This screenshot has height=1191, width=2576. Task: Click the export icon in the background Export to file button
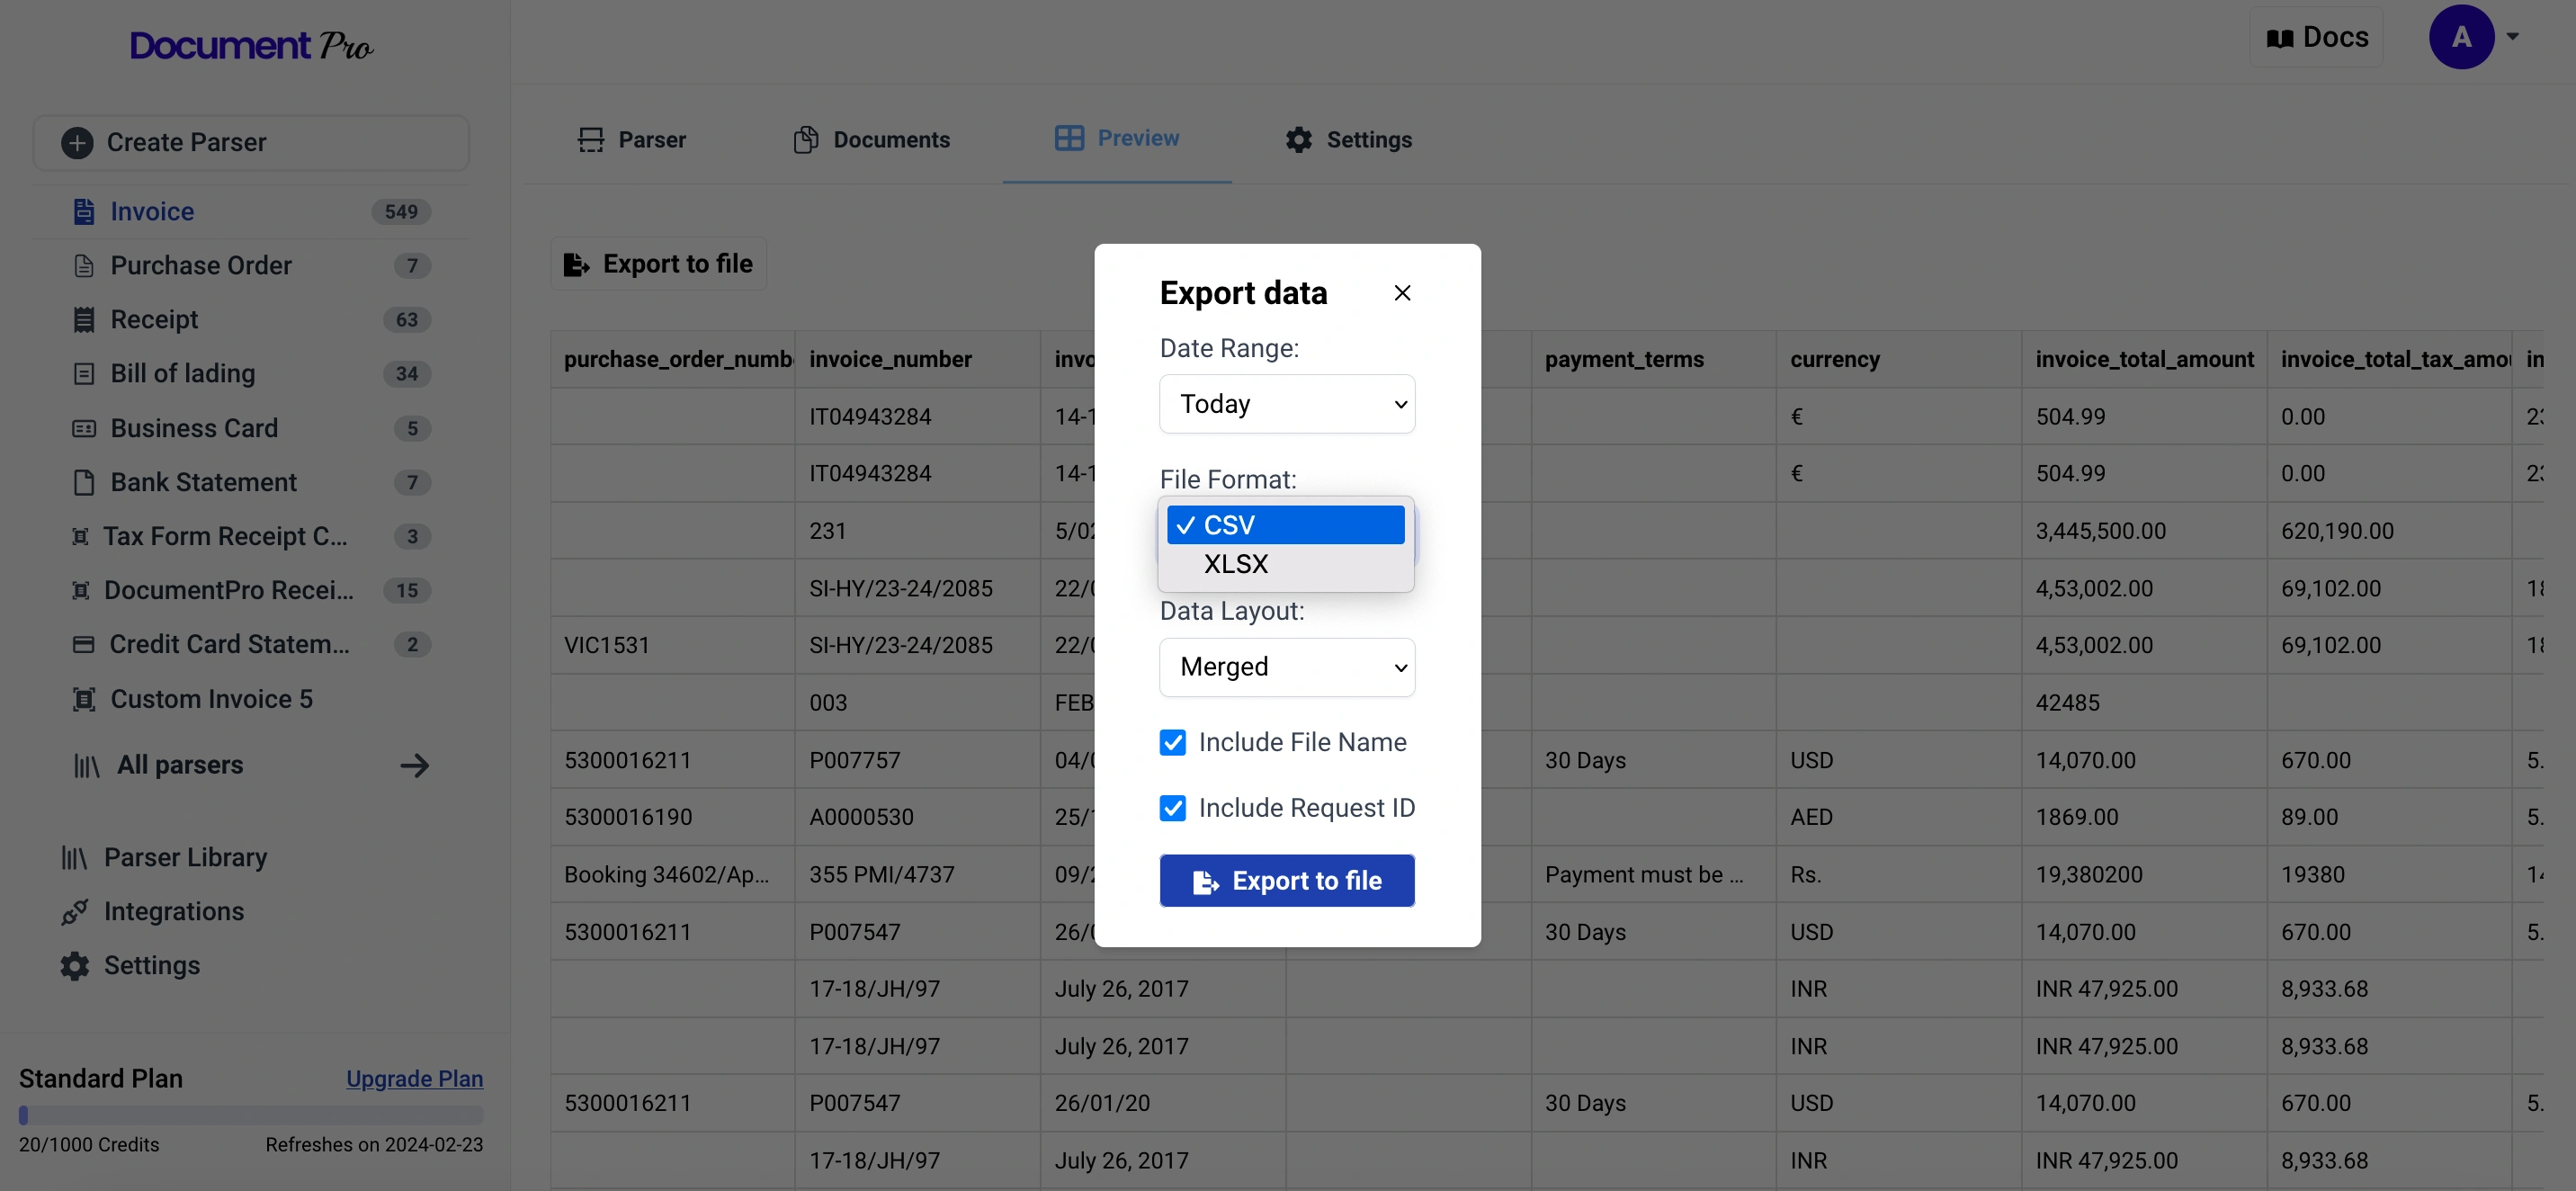[x=576, y=264]
